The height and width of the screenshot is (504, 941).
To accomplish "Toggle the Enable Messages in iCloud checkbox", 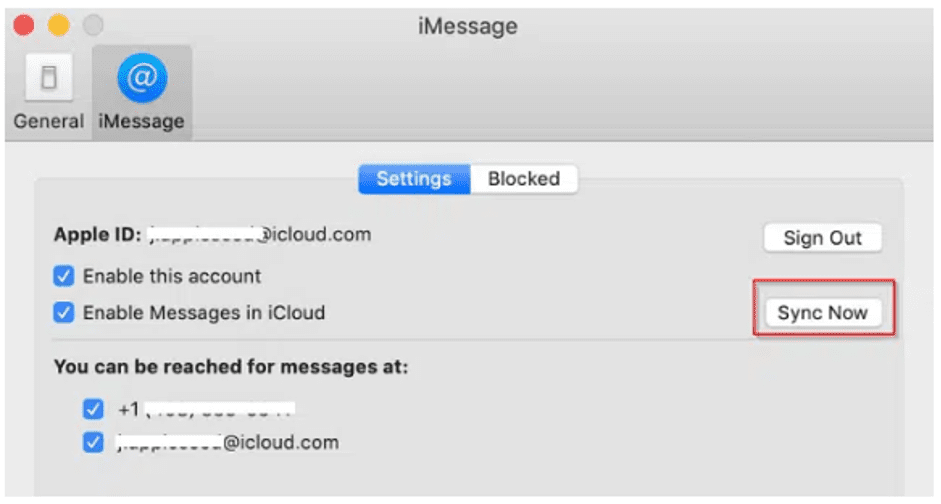I will tap(64, 313).
